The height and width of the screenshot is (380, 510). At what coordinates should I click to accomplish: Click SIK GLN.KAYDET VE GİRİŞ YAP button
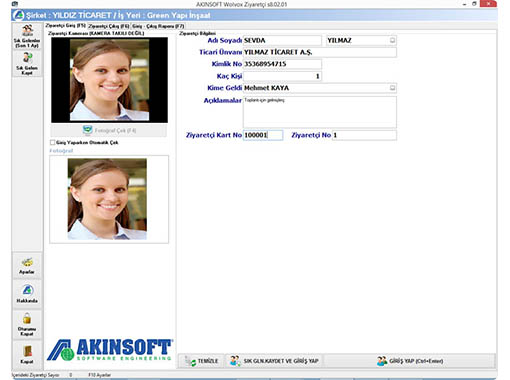(x=274, y=361)
